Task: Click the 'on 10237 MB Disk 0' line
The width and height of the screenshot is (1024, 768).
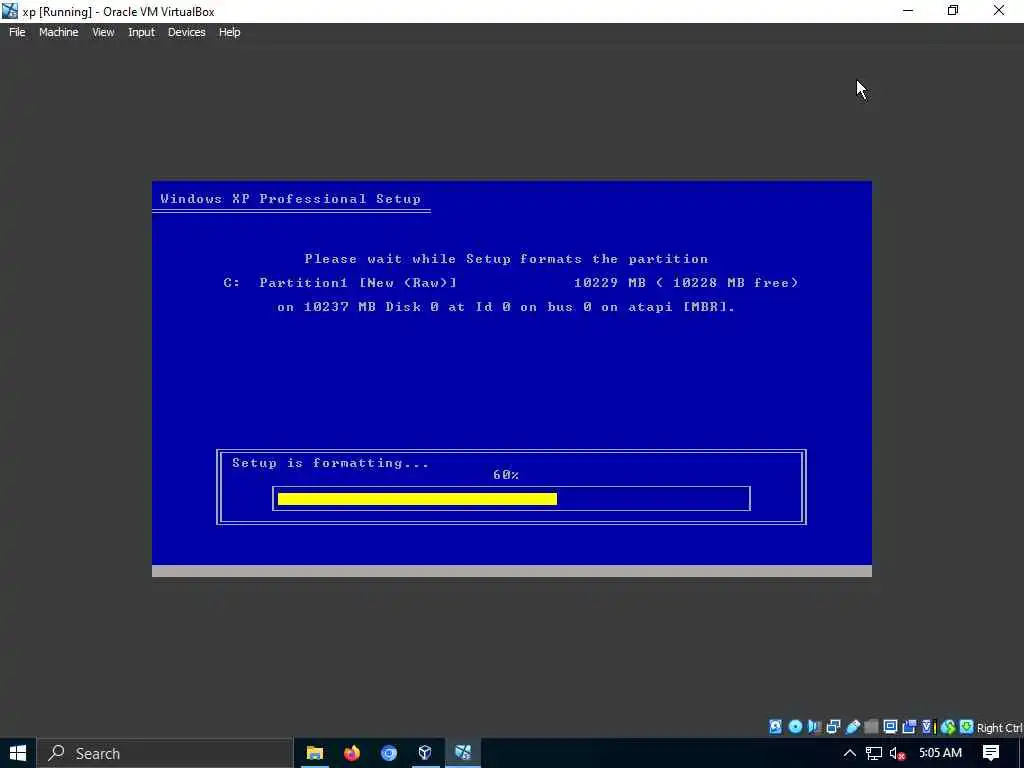Action: 506,307
